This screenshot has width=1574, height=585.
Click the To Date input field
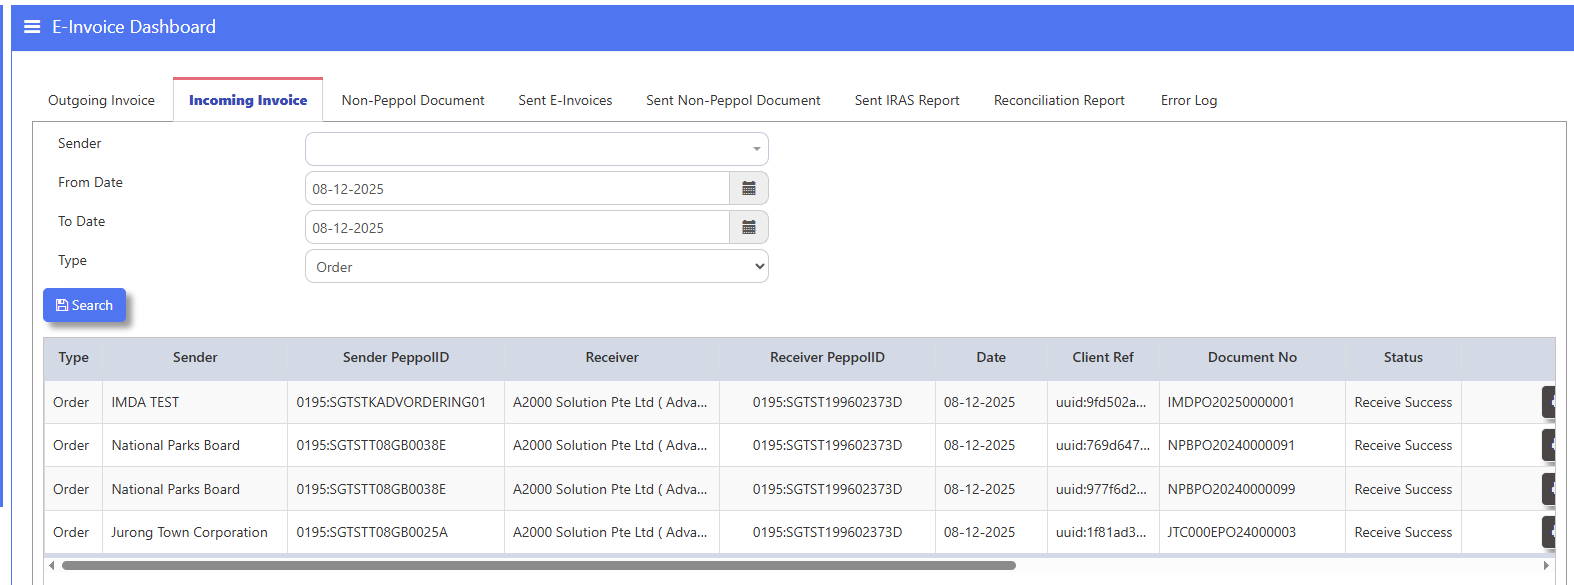517,227
